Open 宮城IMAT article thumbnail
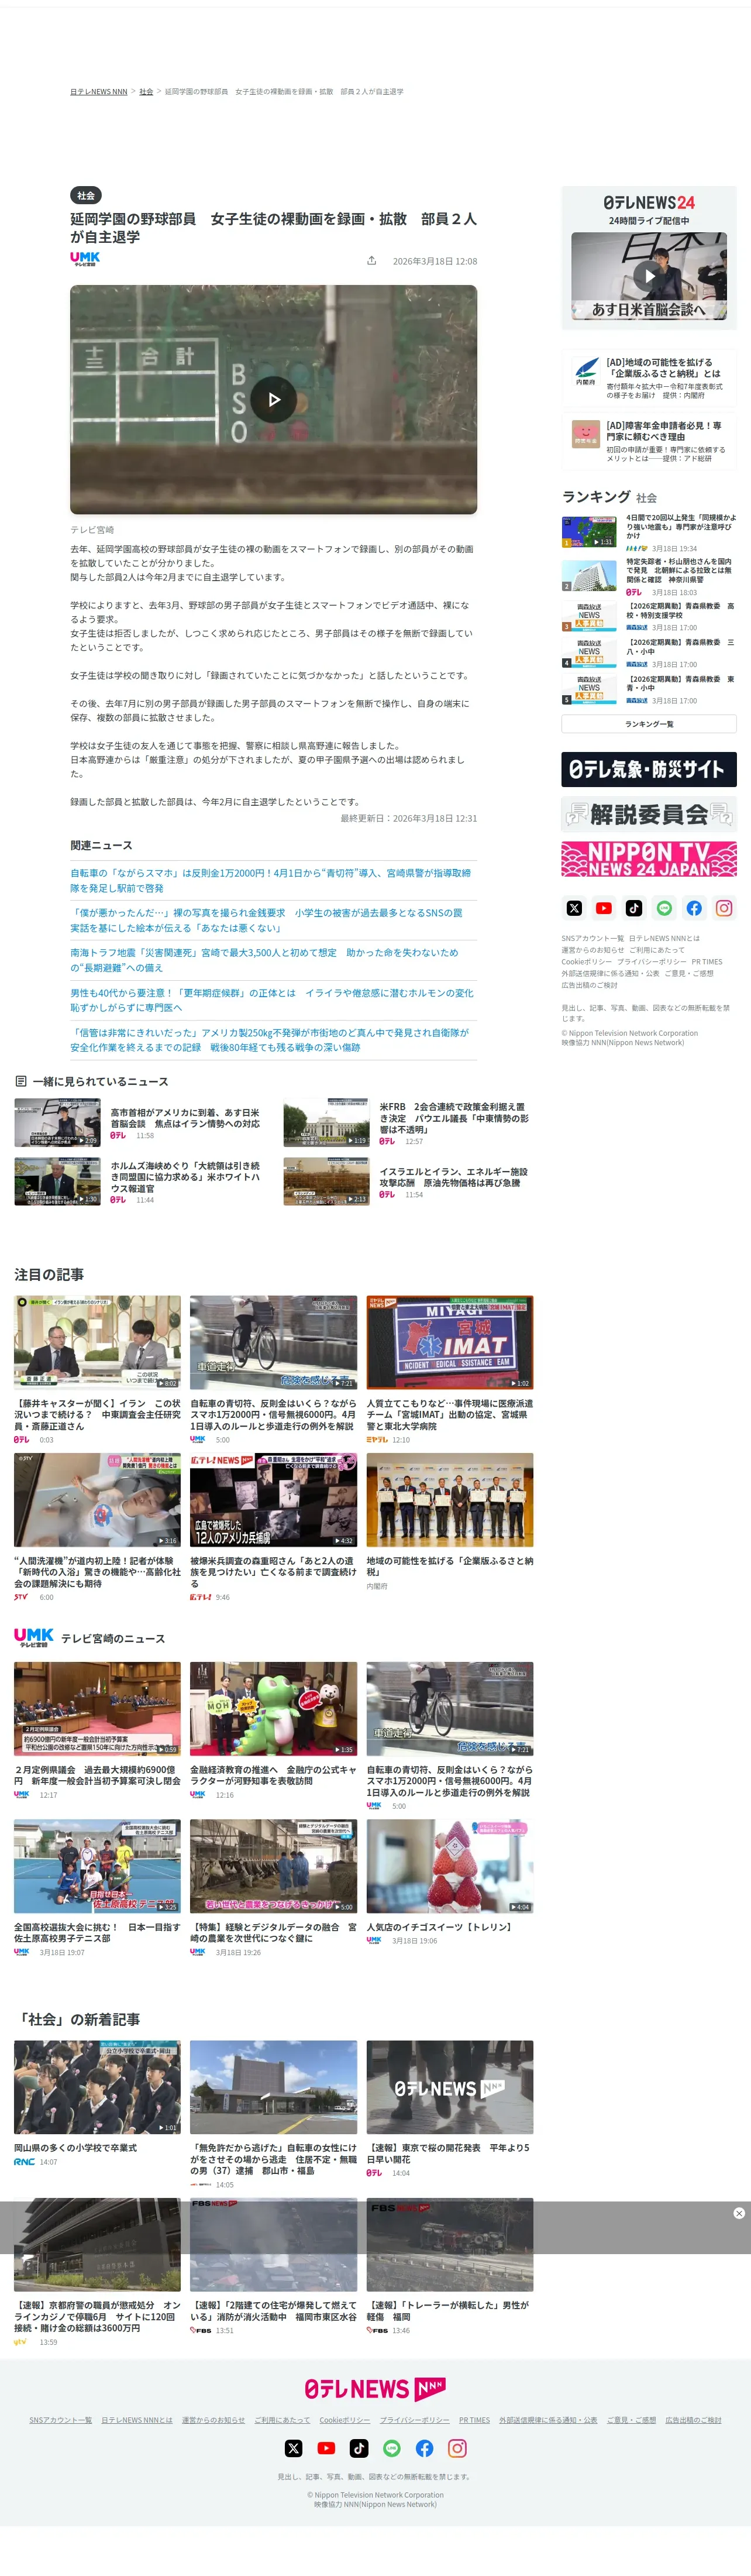The height and width of the screenshot is (2576, 751). pos(450,1342)
